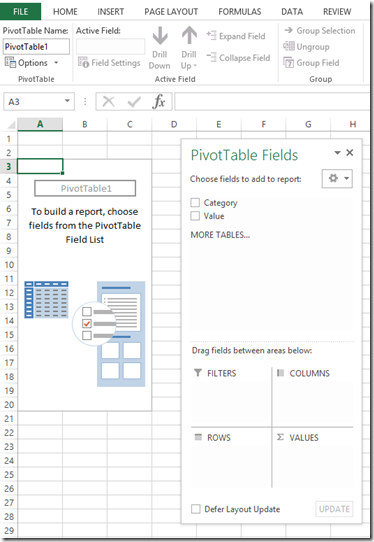Click the formula bar expand dots handle

pos(85,102)
